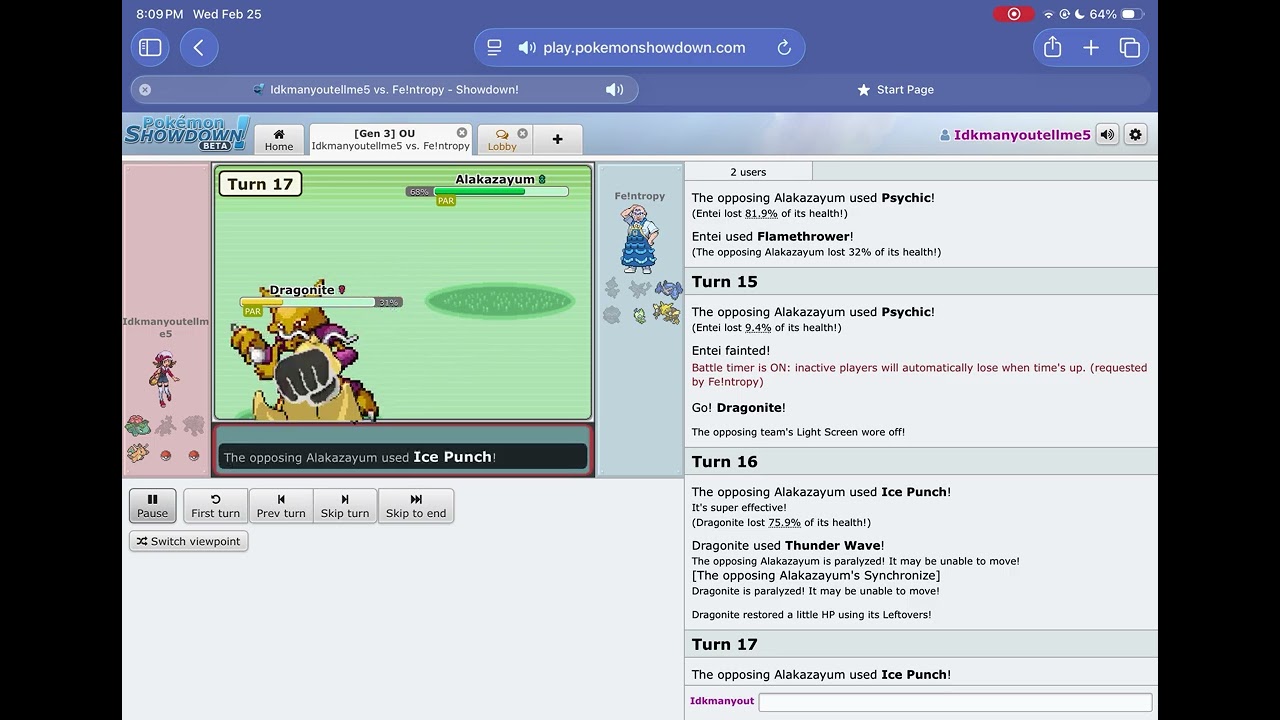Viewport: 1280px width, 720px height.
Task: Skip to the end of the battle
Action: coord(416,505)
